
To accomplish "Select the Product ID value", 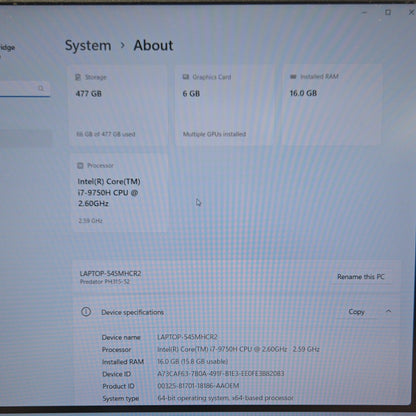I will (x=198, y=386).
